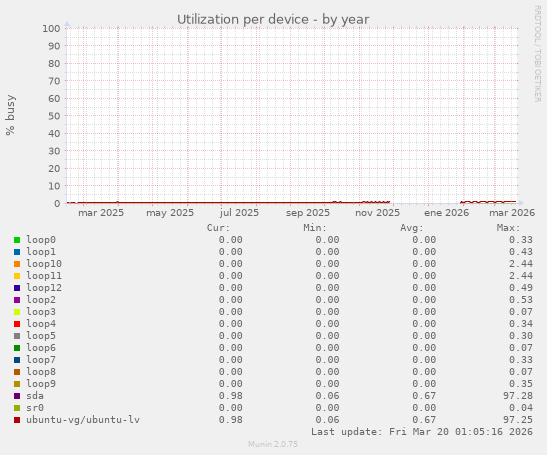Viewport: 547px width, 455px height.
Task: Click sda max value 97.28
Action: (x=518, y=396)
